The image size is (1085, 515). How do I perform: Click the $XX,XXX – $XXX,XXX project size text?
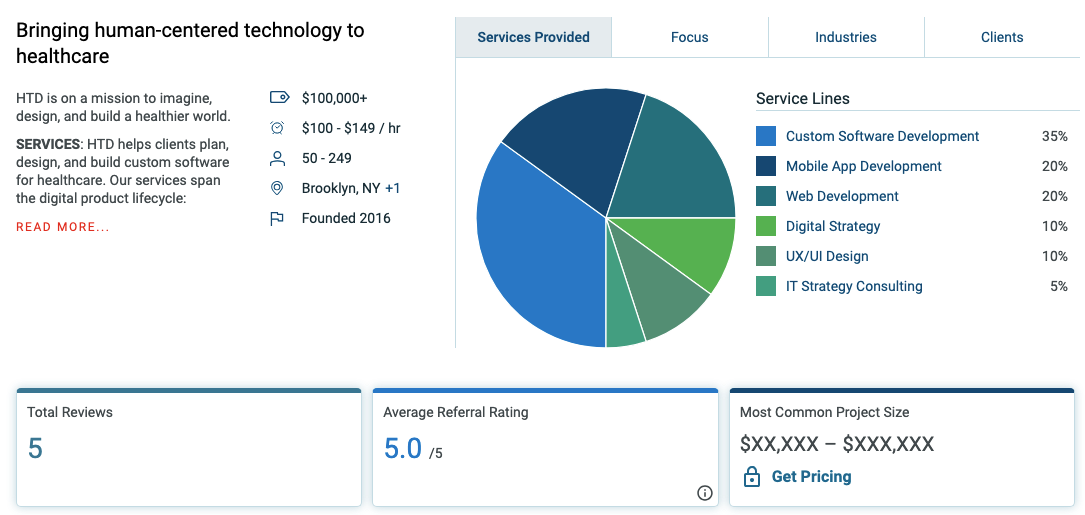point(837,444)
